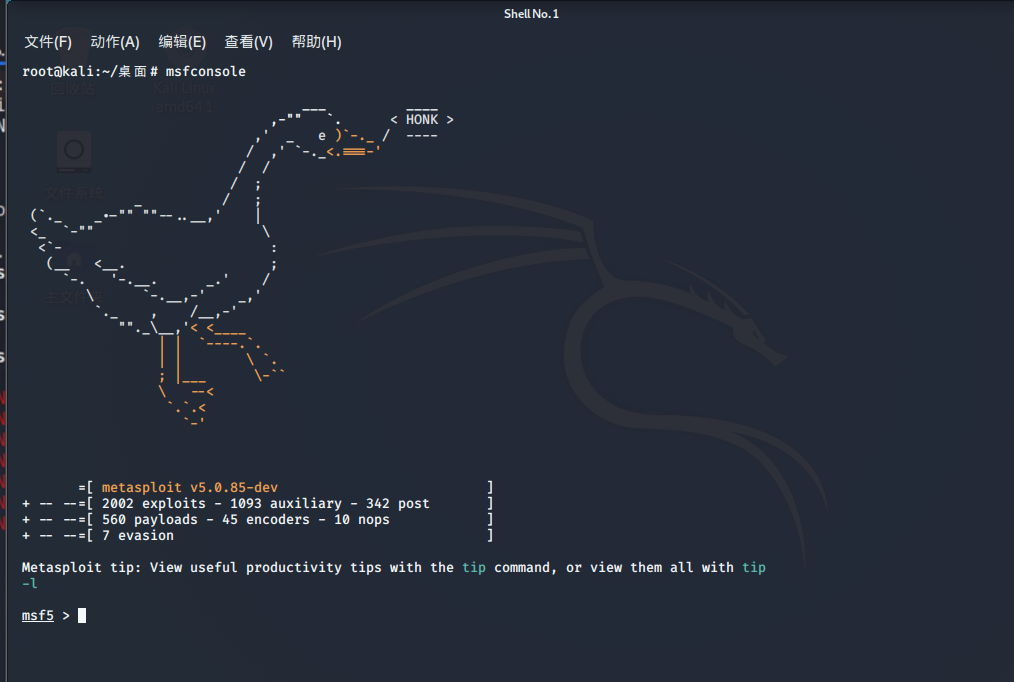Click the '1093 auxiliary' text

[286, 504]
